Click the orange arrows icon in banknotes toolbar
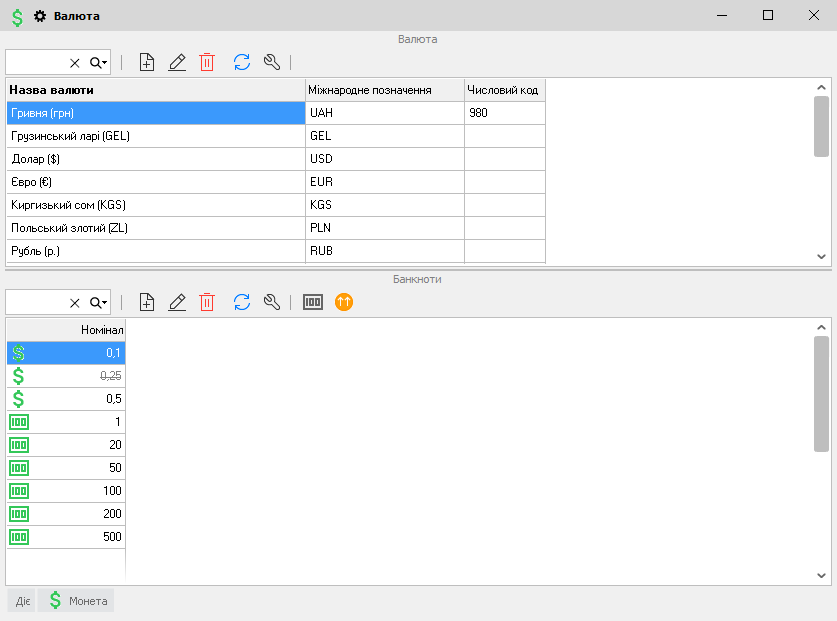Screen dimensions: 837x621 pyautogui.click(x=344, y=302)
